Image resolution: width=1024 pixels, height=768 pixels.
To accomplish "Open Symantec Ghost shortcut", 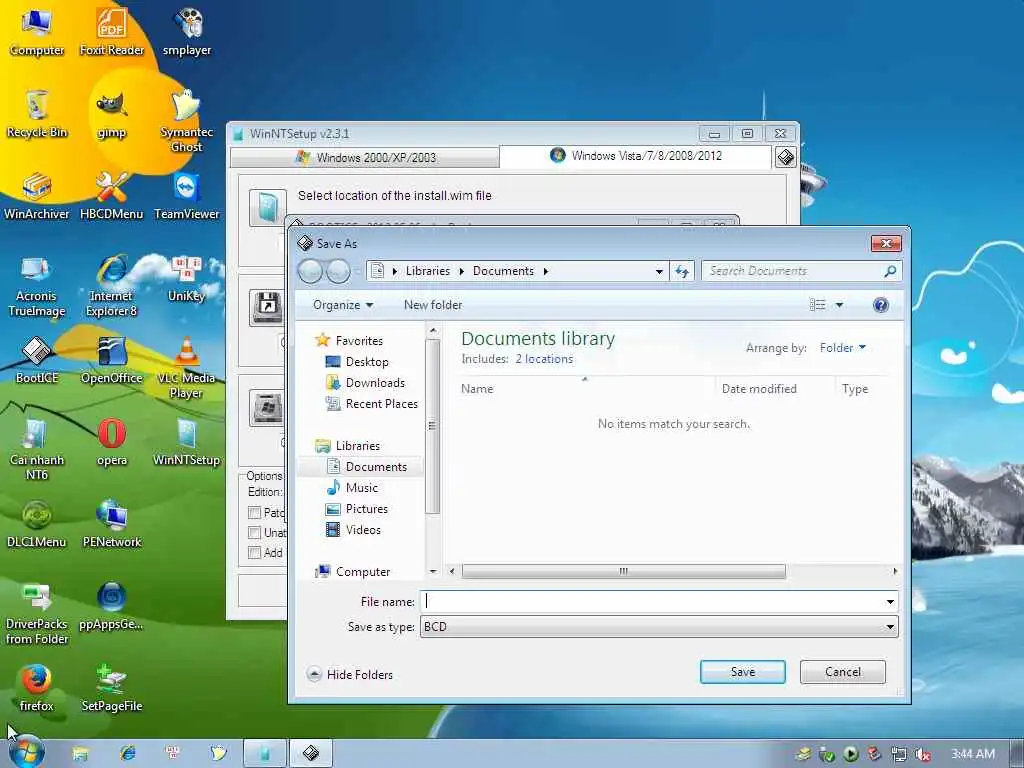I will tap(187, 121).
